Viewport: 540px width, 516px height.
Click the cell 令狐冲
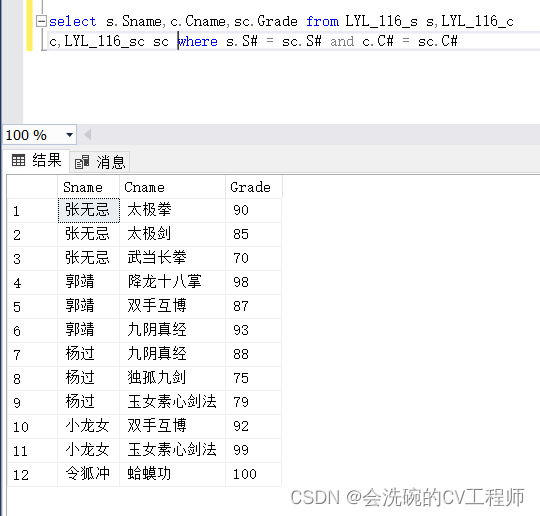click(x=89, y=474)
